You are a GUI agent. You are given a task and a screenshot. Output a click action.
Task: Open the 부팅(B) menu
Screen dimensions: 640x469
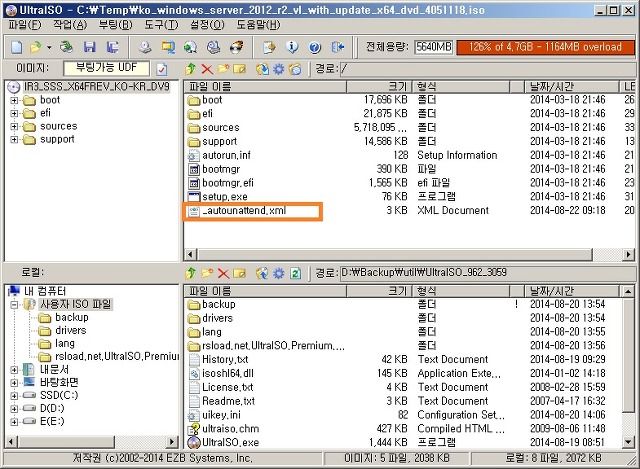click(116, 25)
